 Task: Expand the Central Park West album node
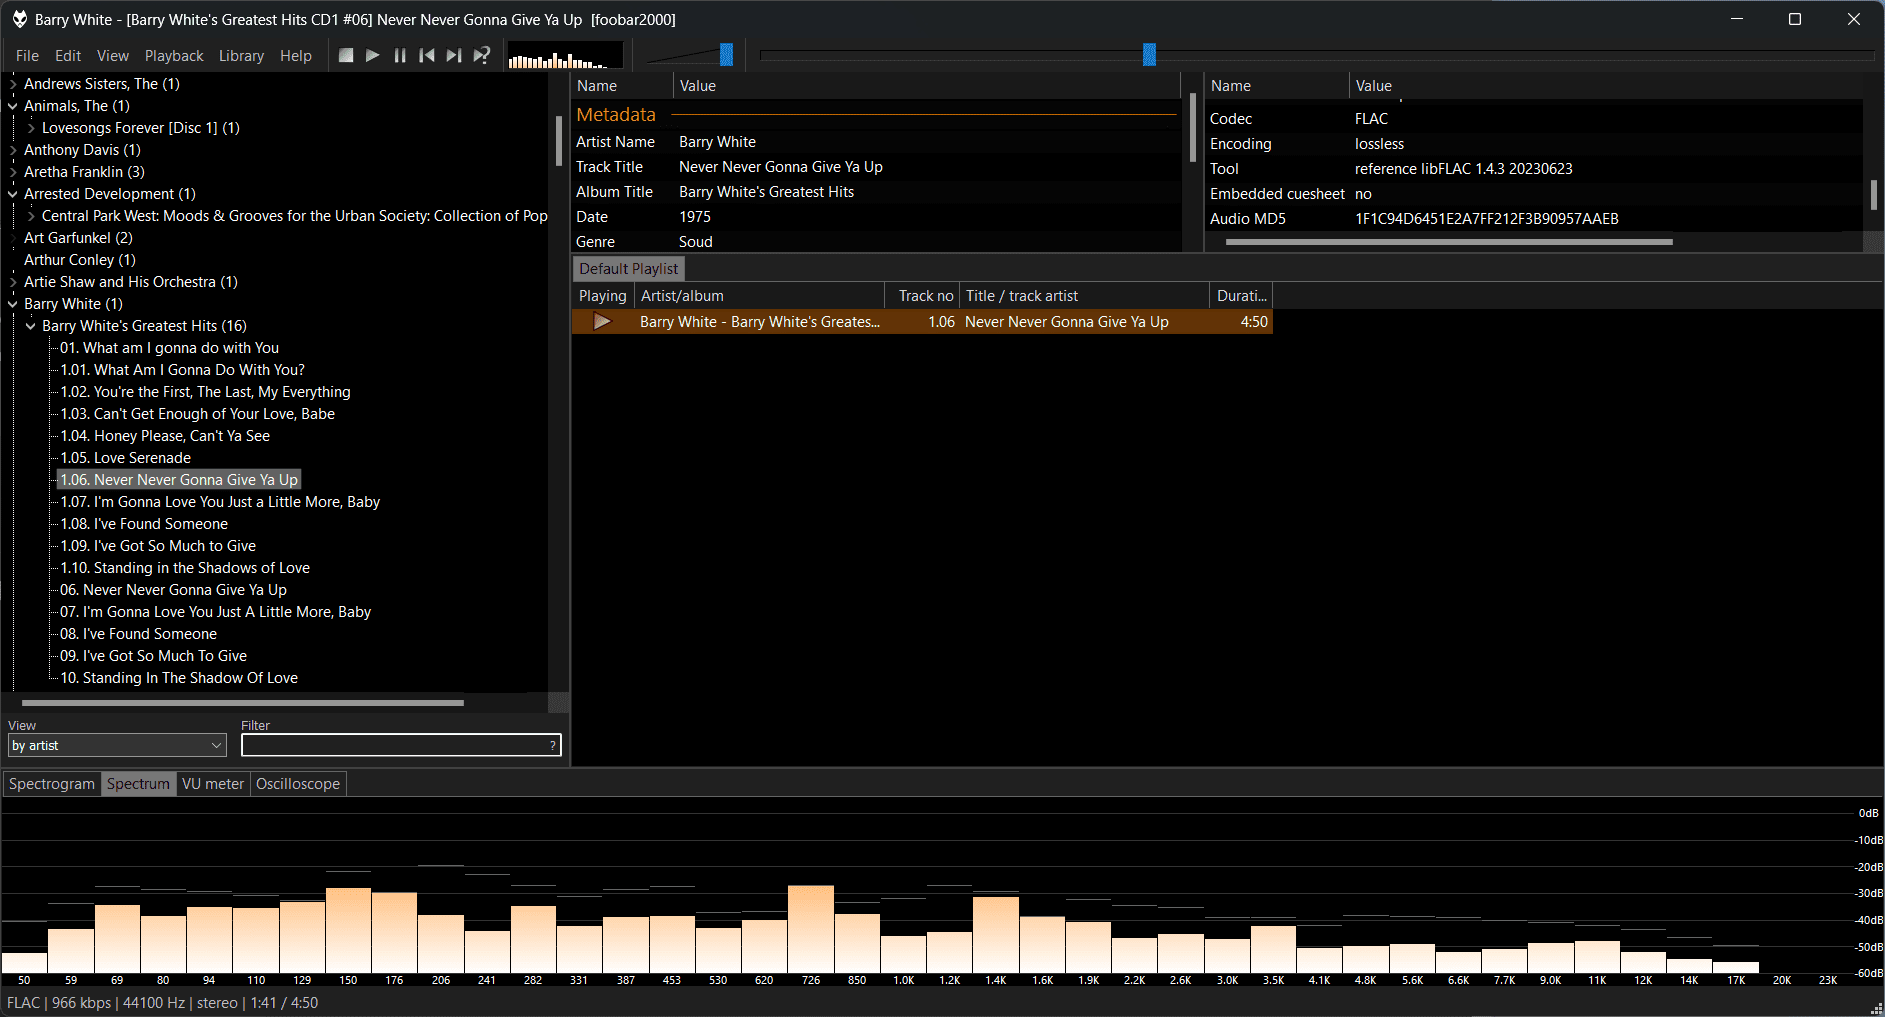click(x=31, y=216)
